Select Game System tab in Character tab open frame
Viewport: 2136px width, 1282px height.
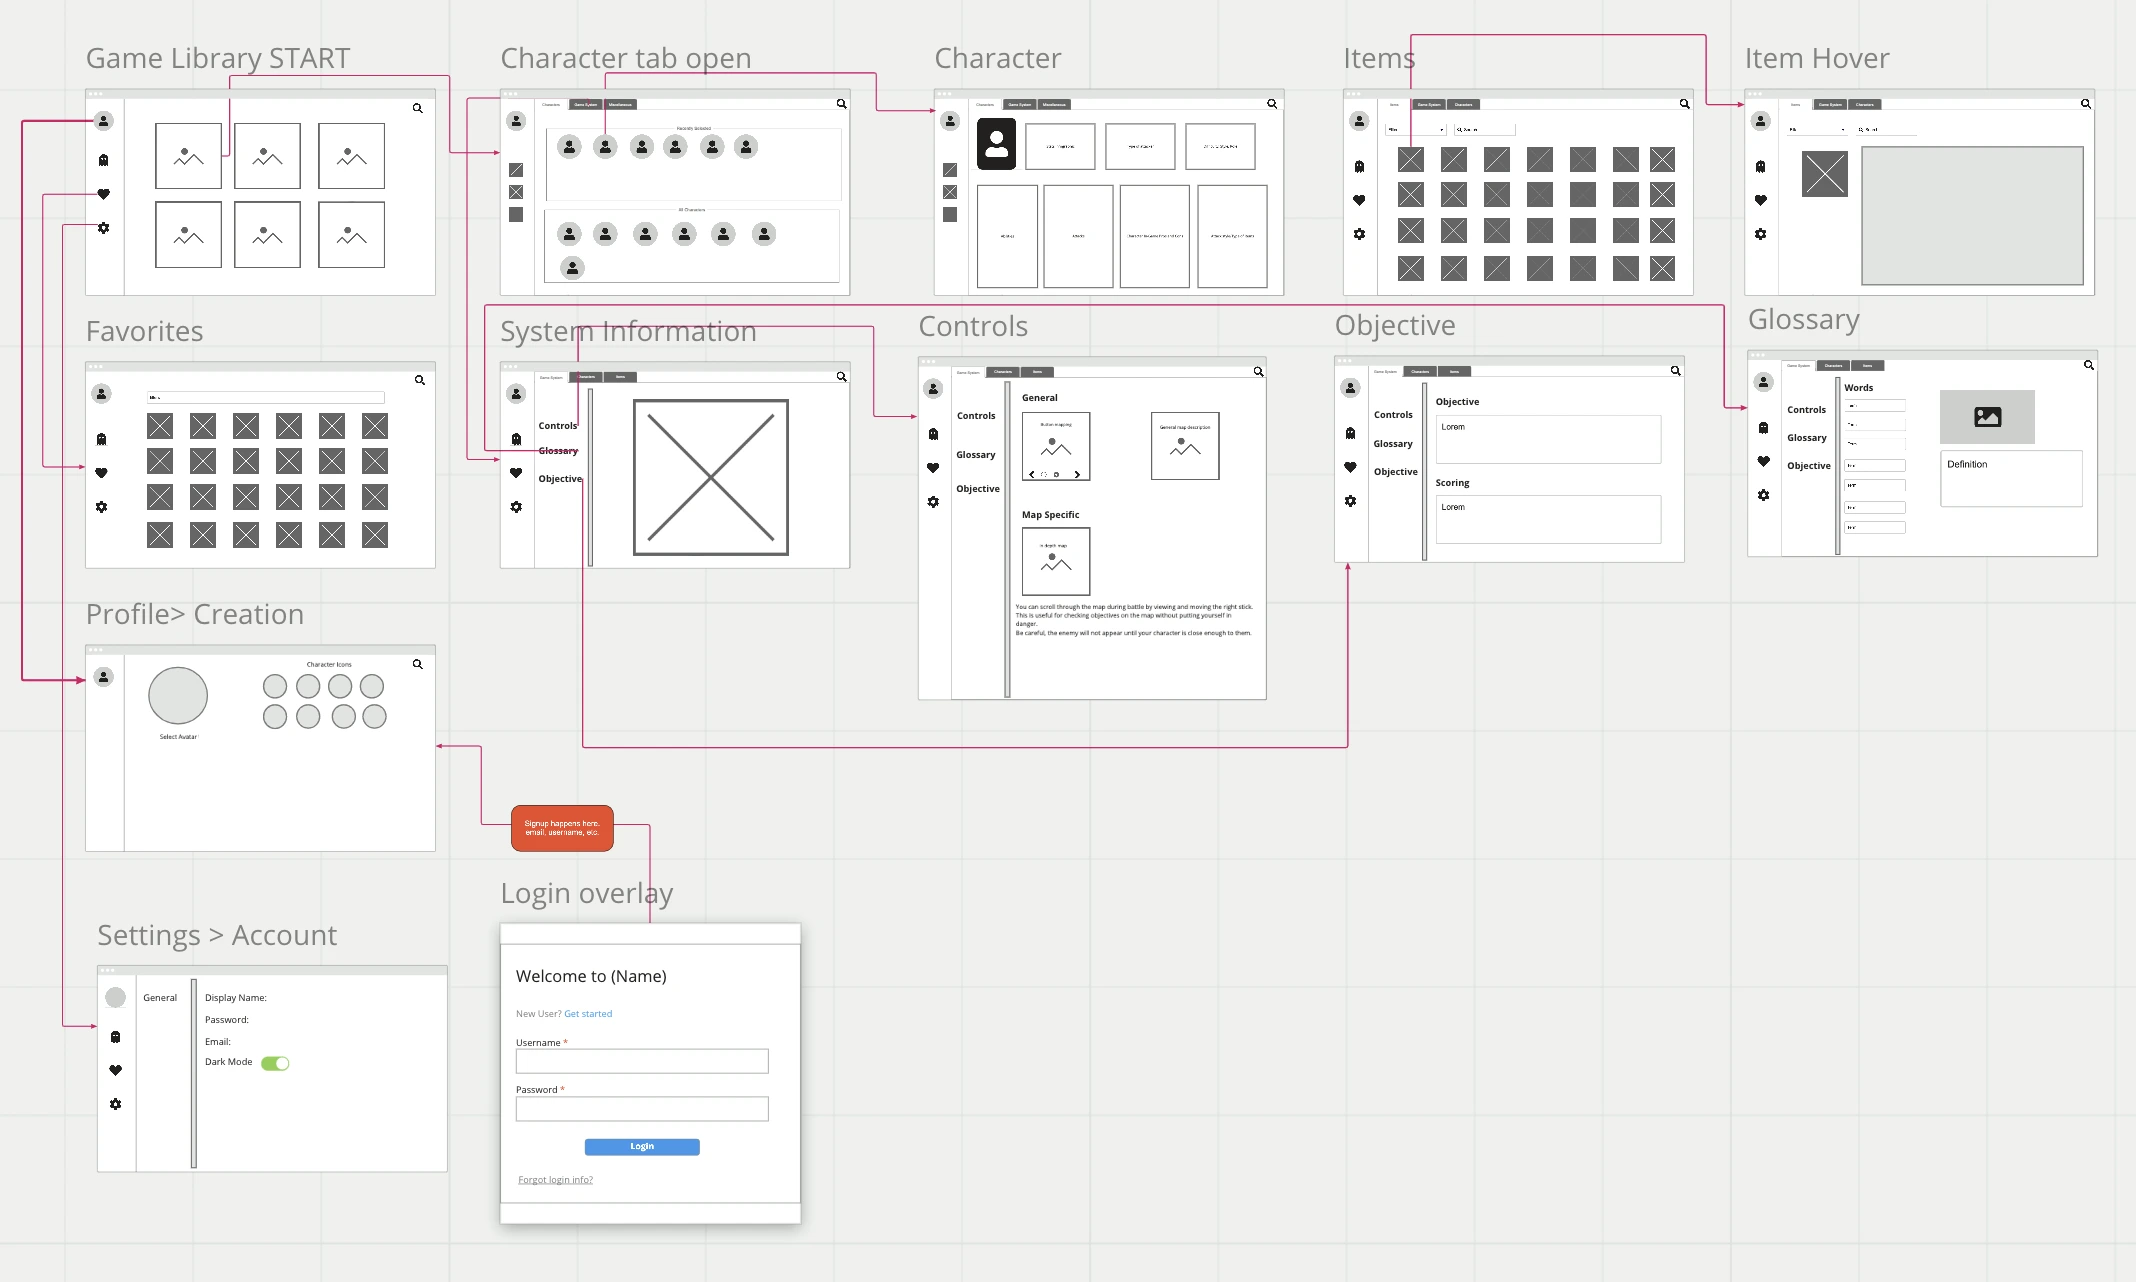586,104
